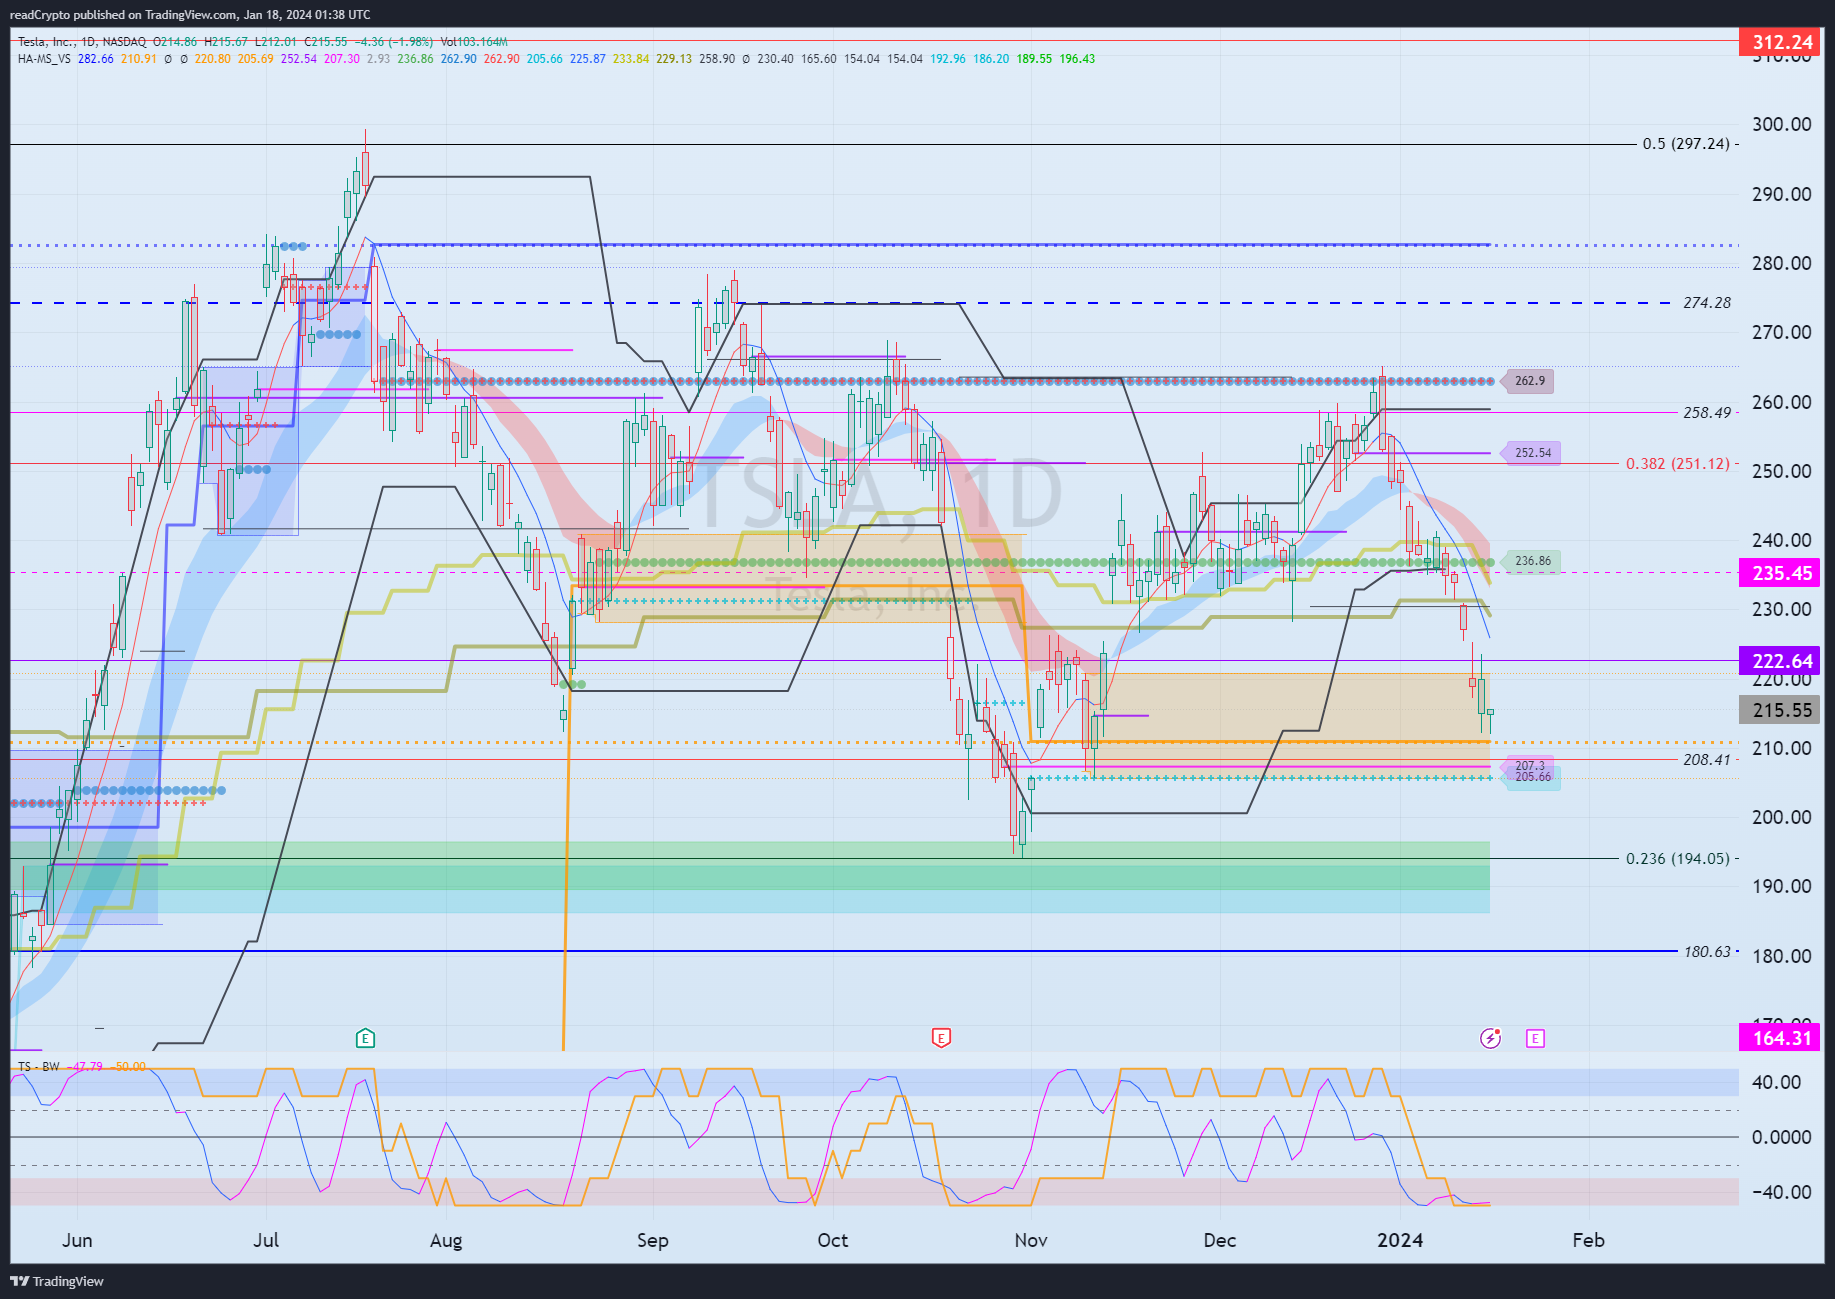
Task: Select the magenta 235.45 price label
Action: click(x=1781, y=573)
